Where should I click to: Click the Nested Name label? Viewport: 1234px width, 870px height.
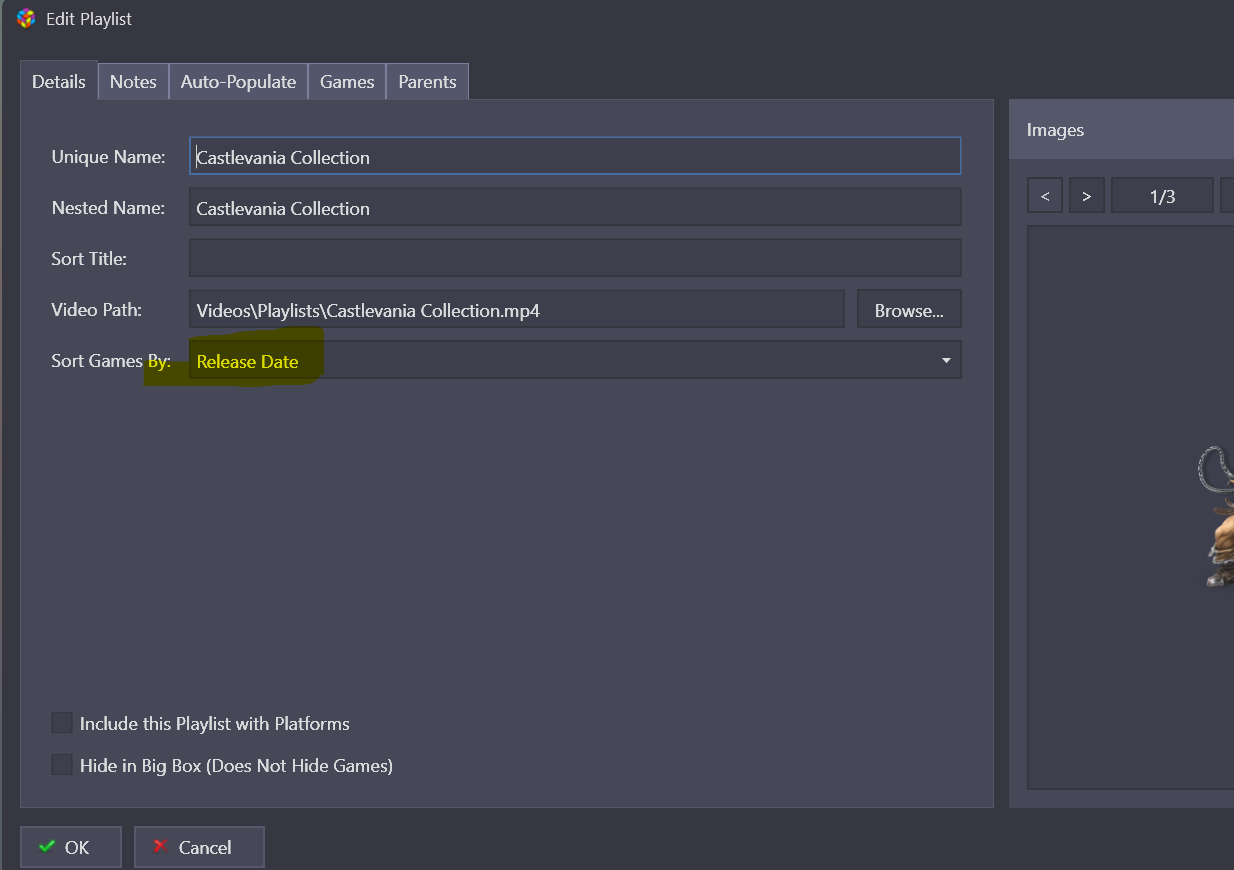[x=108, y=207]
